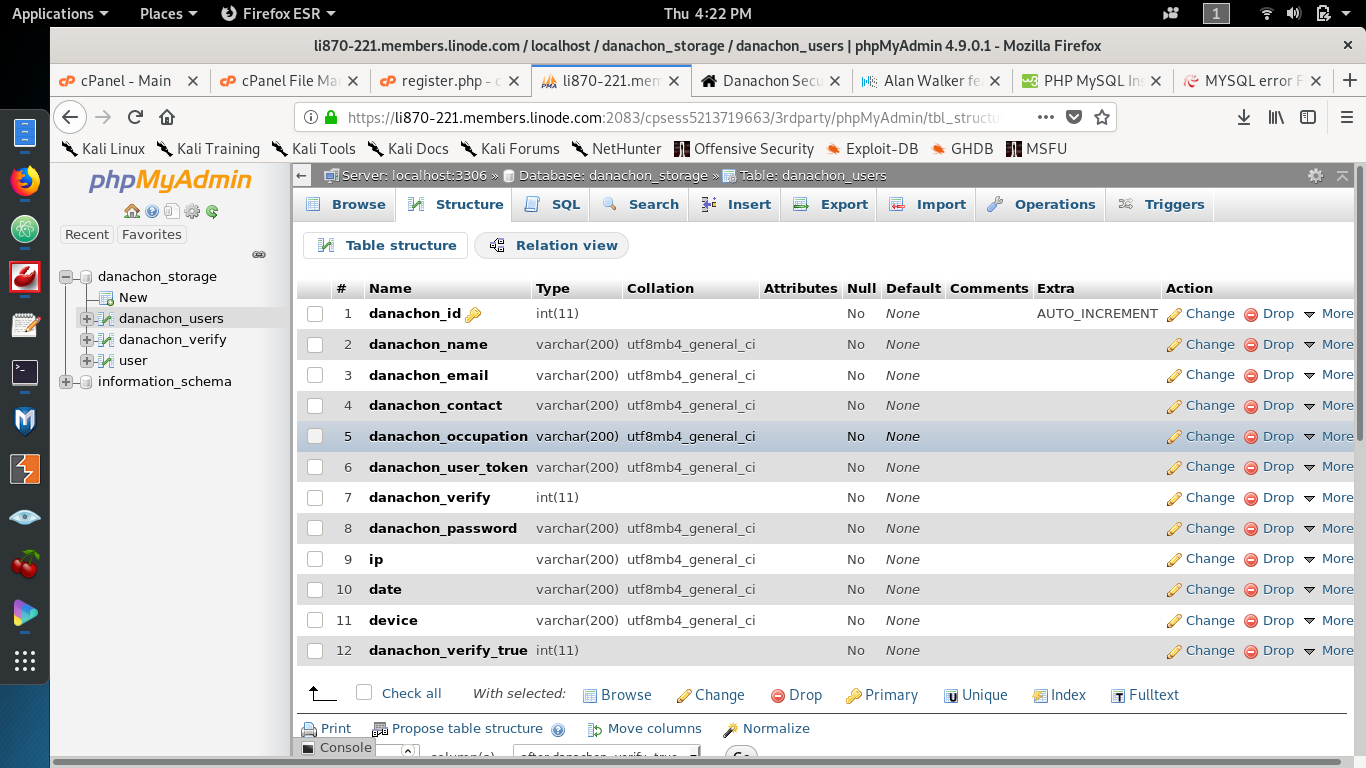The height and width of the screenshot is (768, 1366).
Task: Expand the danachon_verify table tree node
Action: (87, 339)
